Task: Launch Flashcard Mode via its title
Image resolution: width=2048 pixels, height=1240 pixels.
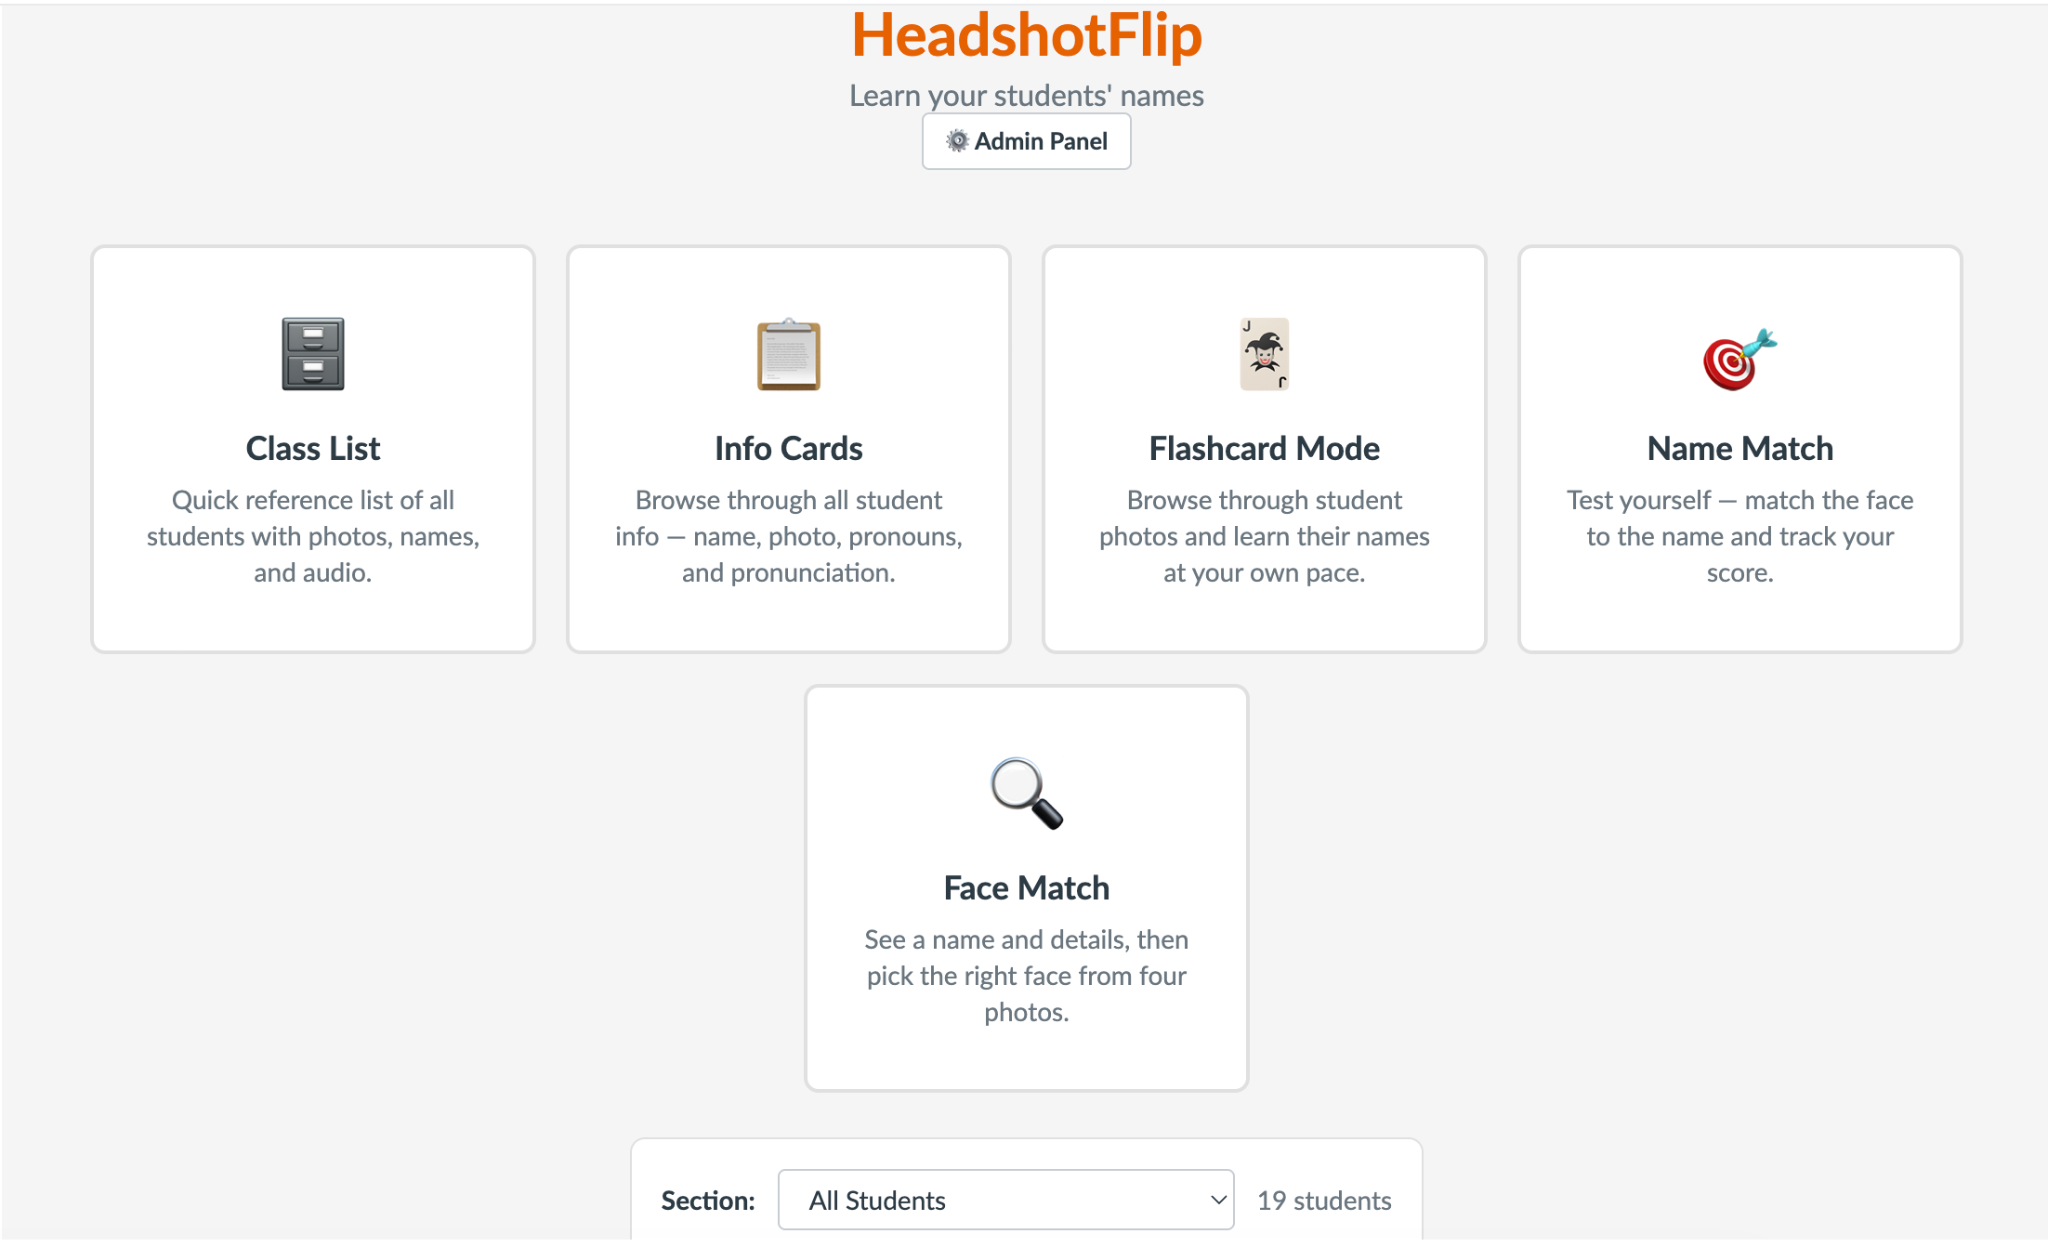Action: 1264,448
